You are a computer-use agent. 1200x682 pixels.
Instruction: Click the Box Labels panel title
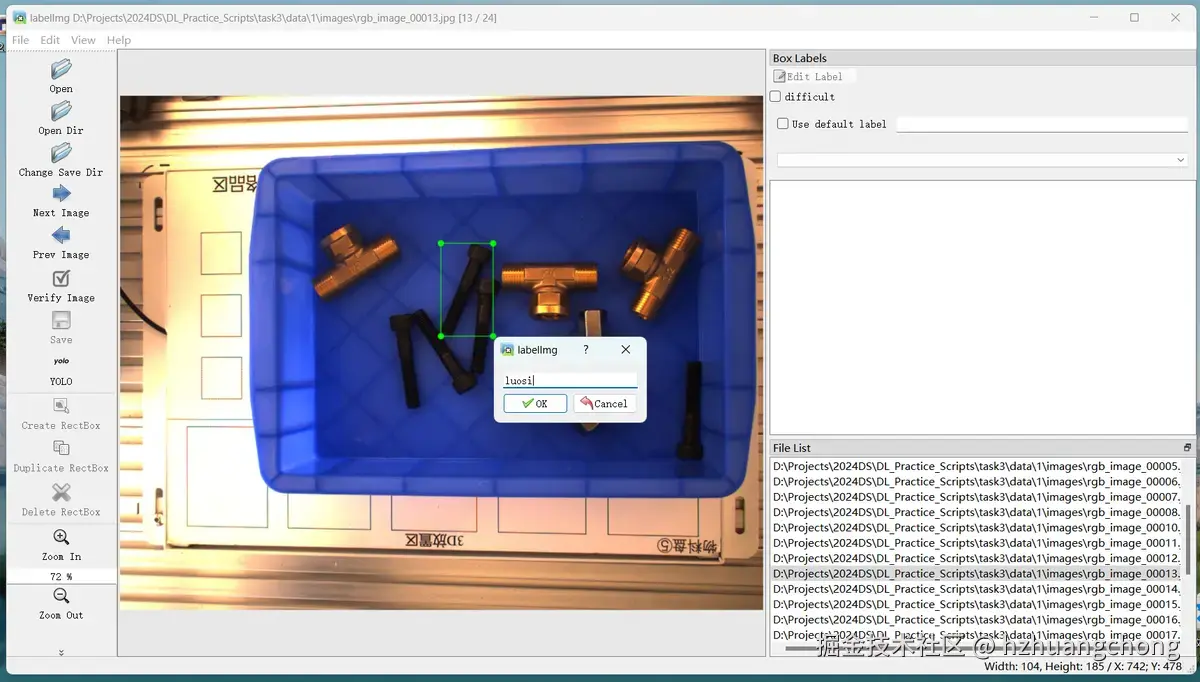[x=800, y=58]
